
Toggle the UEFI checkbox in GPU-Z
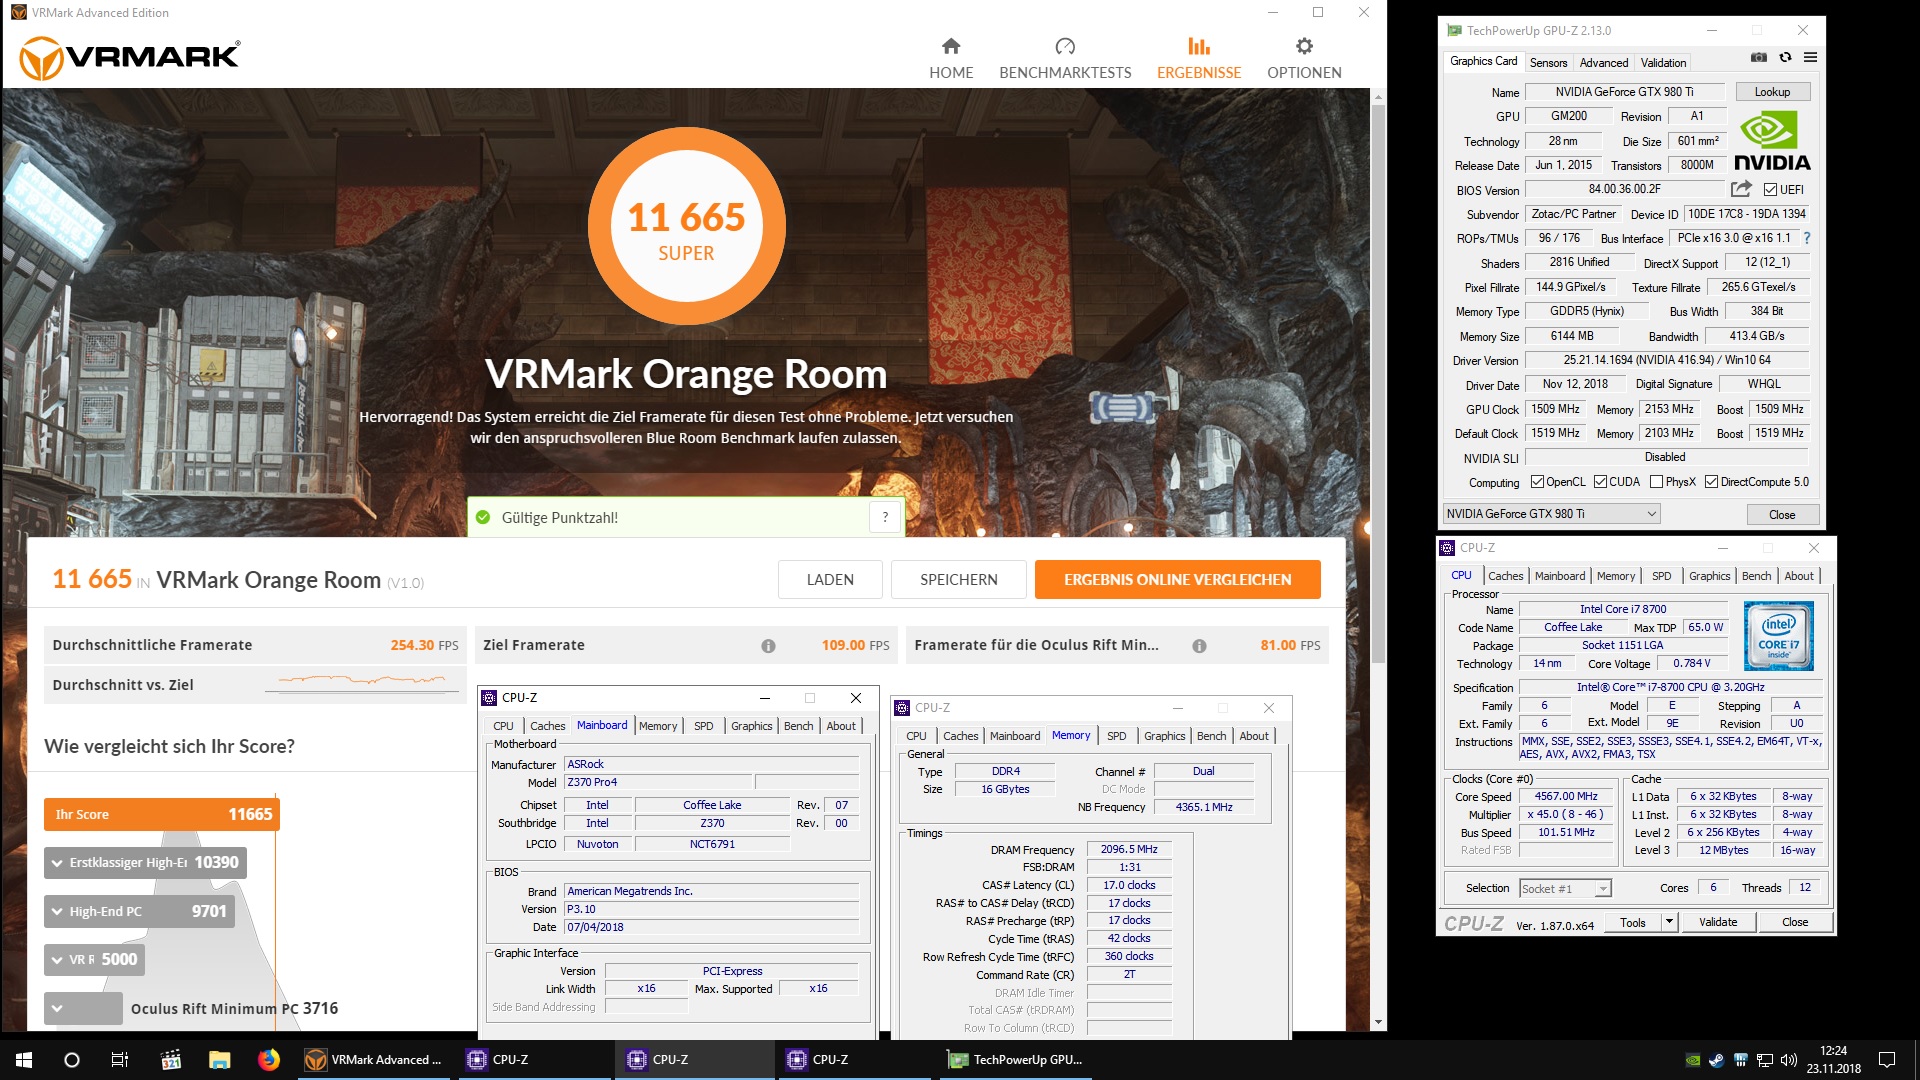(1770, 189)
